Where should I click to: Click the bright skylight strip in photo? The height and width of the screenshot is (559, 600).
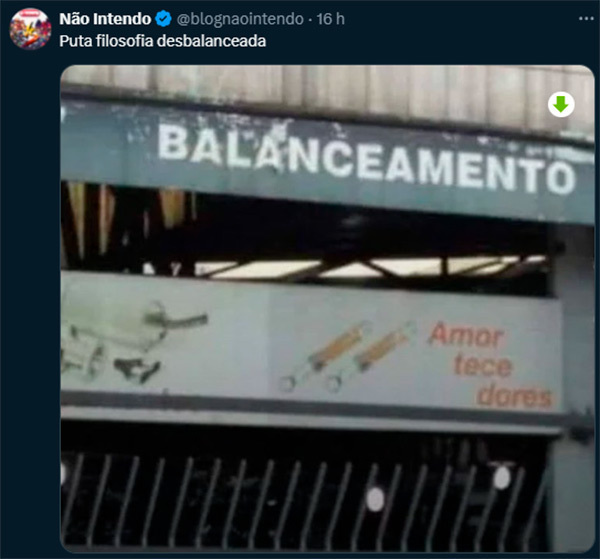click(x=367, y=268)
